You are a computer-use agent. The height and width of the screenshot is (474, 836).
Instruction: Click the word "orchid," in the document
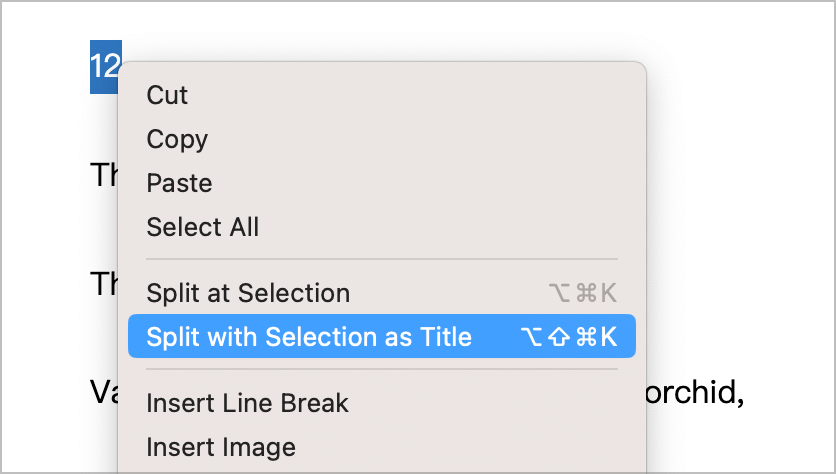[x=695, y=392]
